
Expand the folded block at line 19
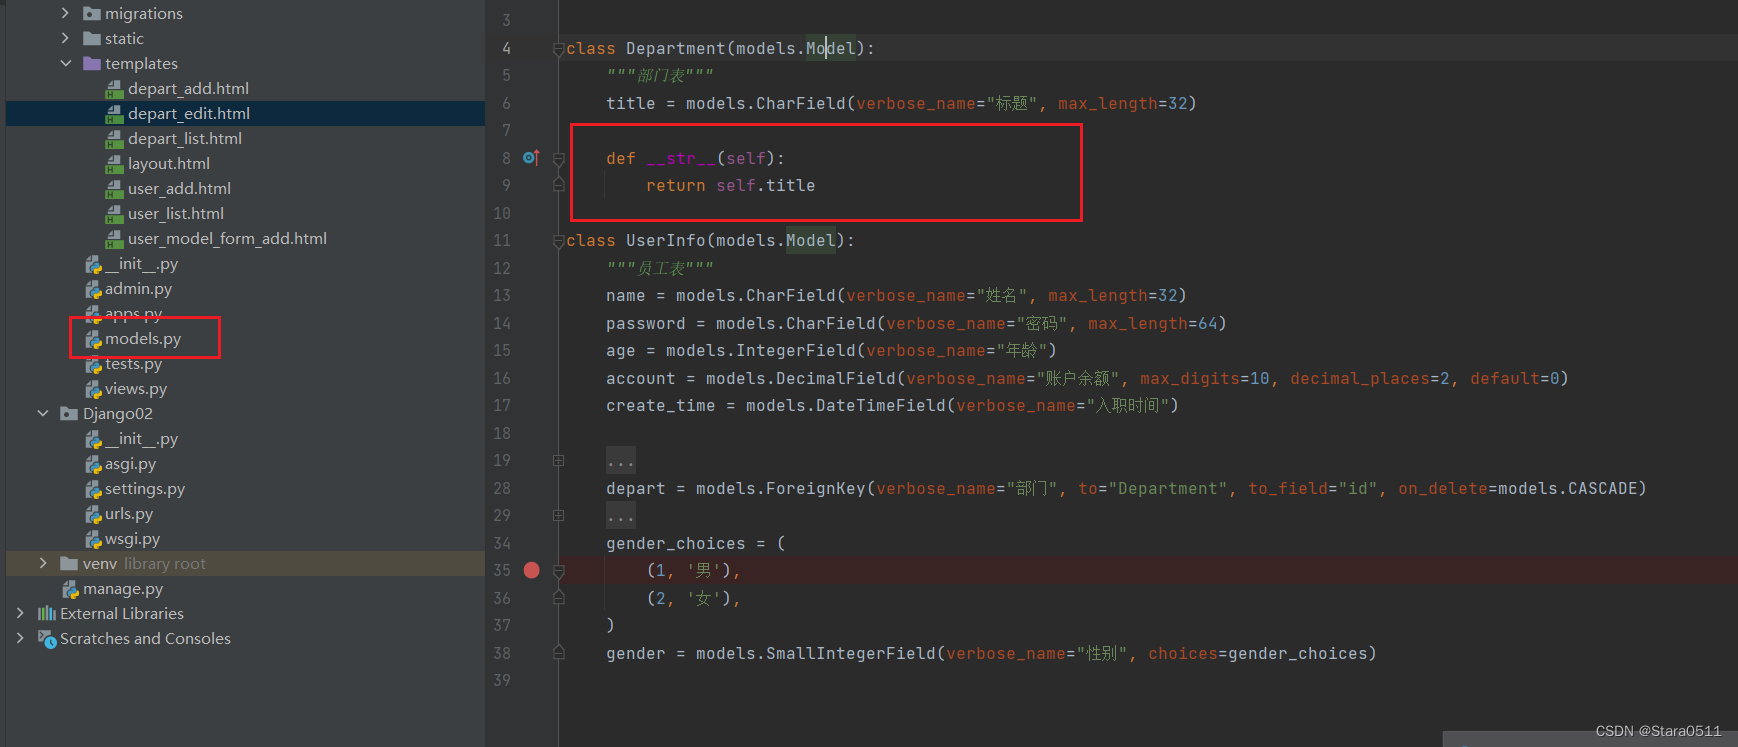(558, 460)
